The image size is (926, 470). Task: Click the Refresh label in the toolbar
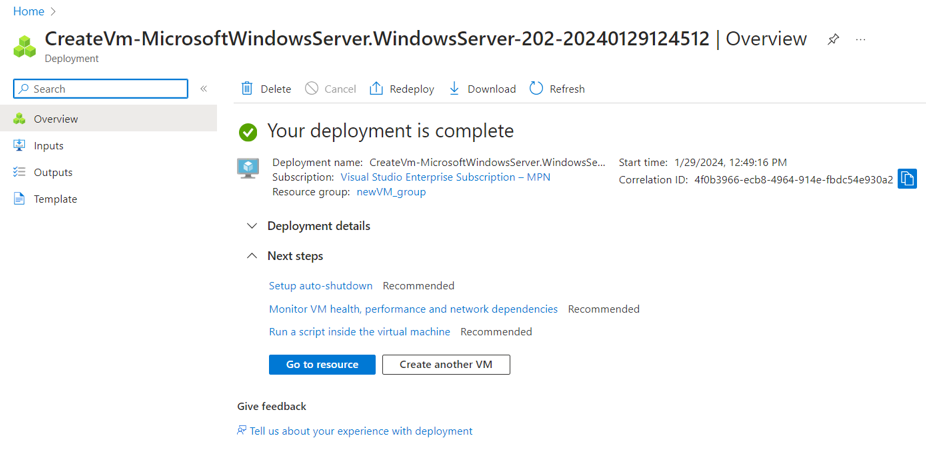coord(567,89)
